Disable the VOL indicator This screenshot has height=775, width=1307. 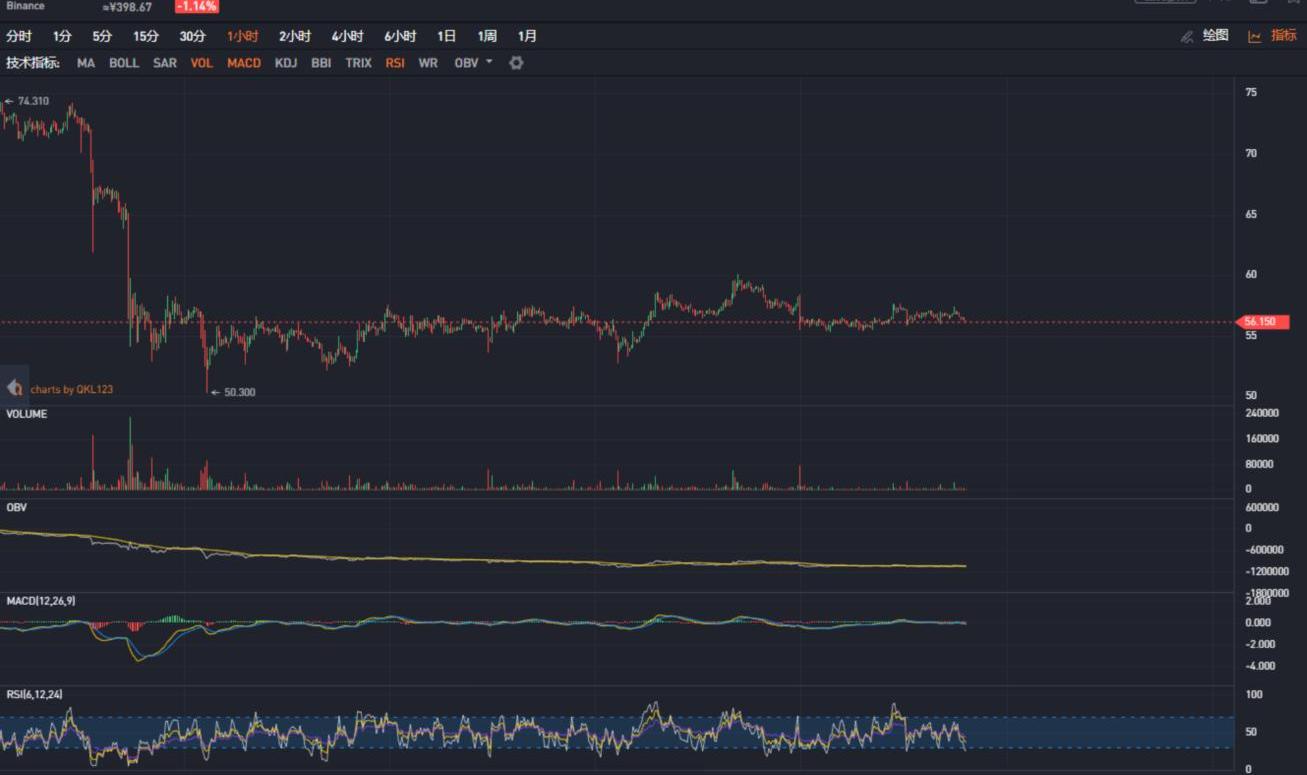202,63
